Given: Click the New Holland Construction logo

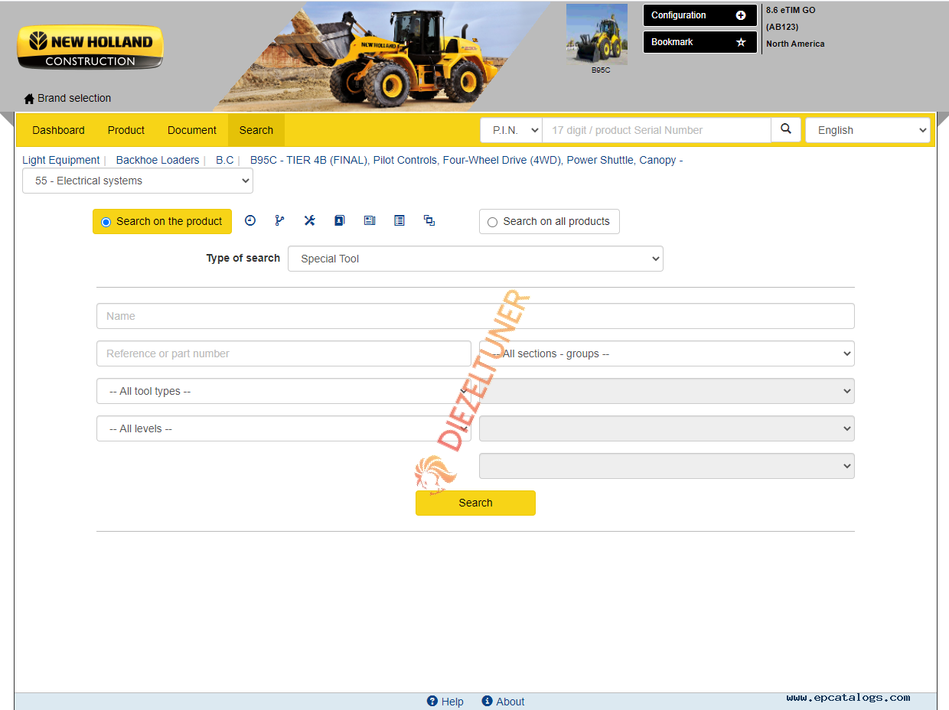Looking at the screenshot, I should coord(90,47).
